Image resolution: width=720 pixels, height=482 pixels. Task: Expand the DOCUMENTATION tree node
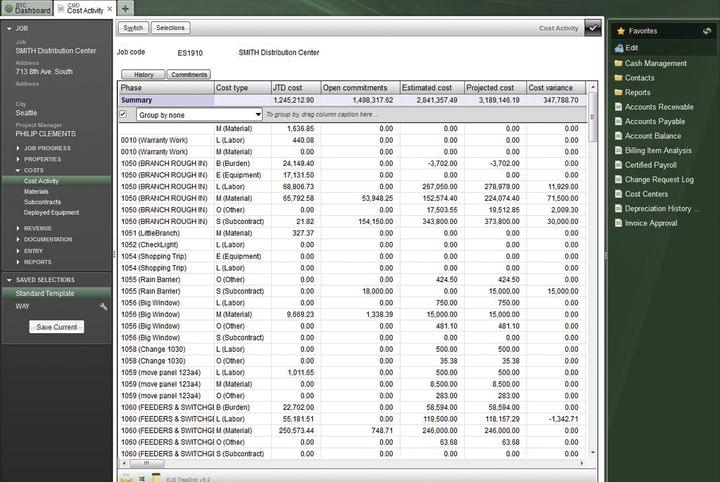tap(18, 239)
